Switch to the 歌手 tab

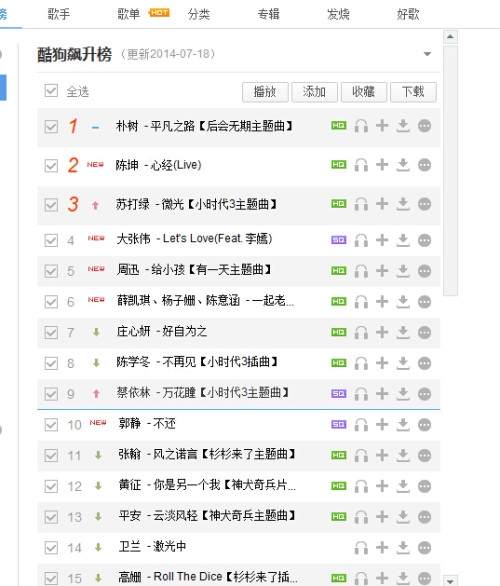click(59, 14)
